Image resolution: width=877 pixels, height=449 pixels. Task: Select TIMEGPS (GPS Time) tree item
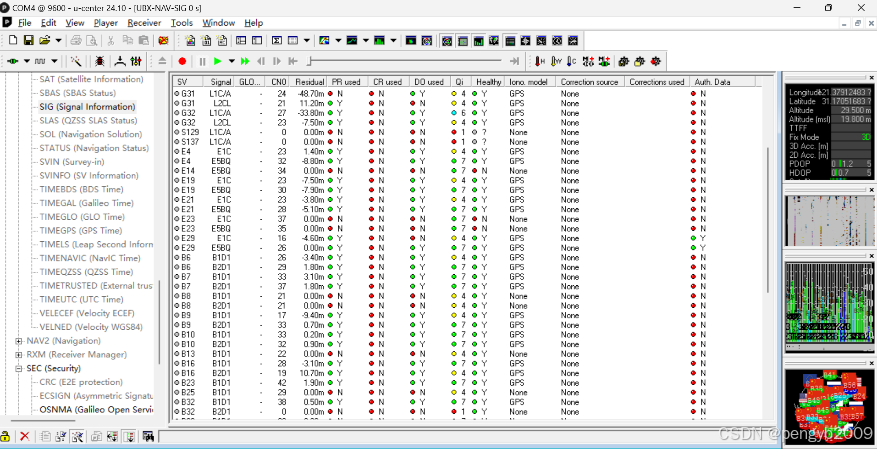pos(81,230)
